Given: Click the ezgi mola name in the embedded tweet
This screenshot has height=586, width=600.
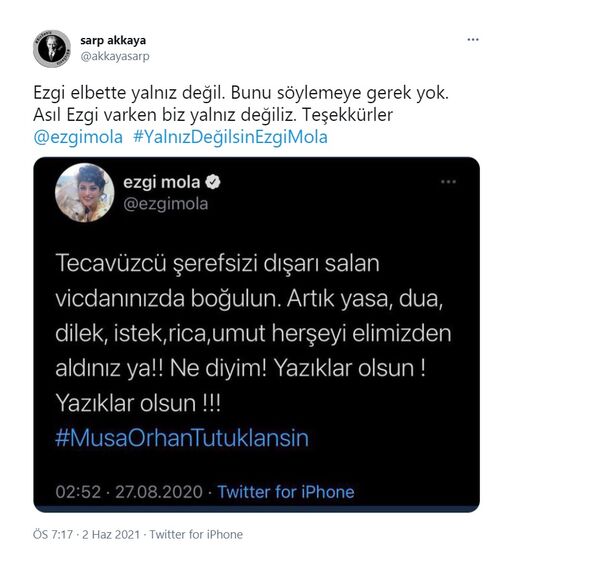Looking at the screenshot, I should (x=161, y=182).
